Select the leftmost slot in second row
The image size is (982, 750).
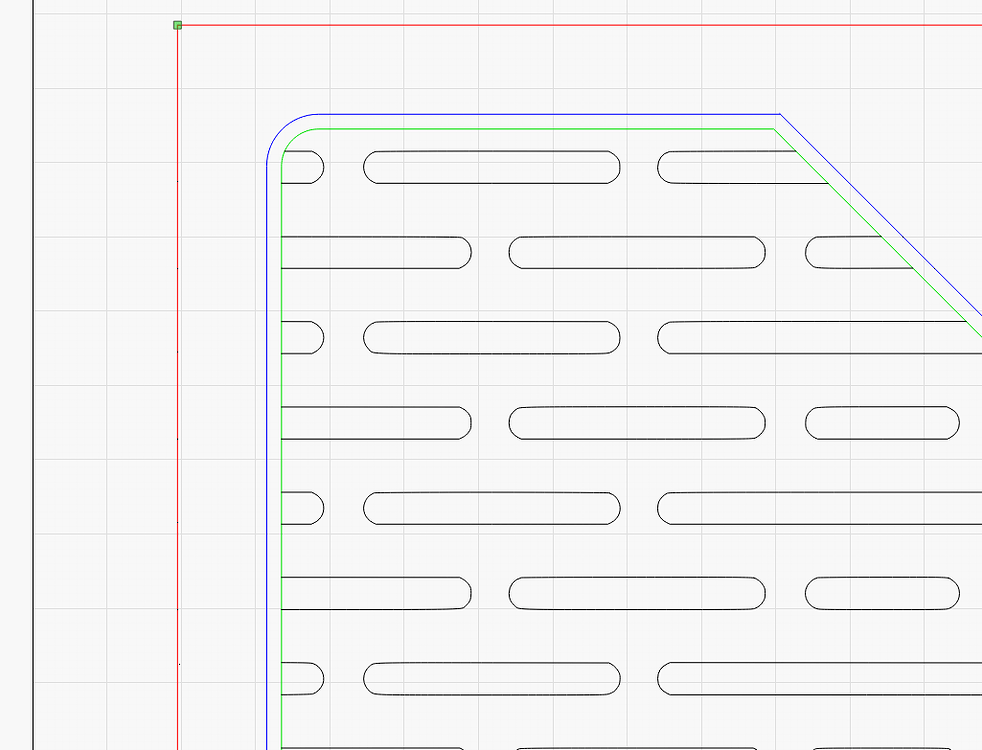click(x=375, y=254)
